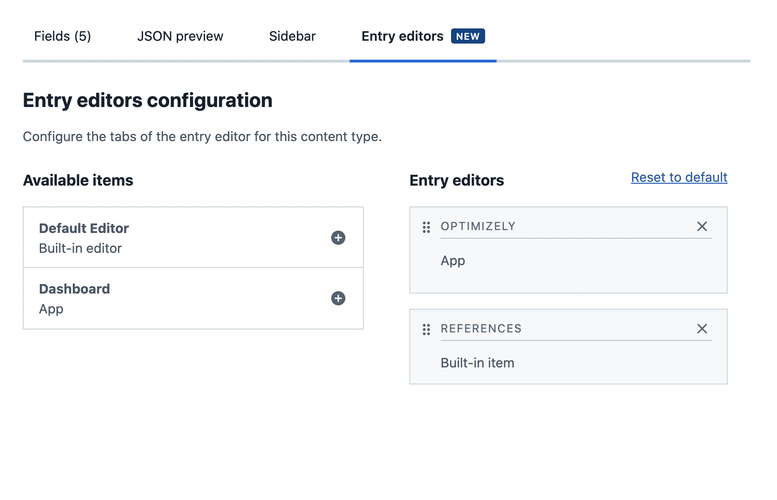This screenshot has height=500, width=777.
Task: Add the Dashboard app with its plus icon
Action: [x=338, y=298]
